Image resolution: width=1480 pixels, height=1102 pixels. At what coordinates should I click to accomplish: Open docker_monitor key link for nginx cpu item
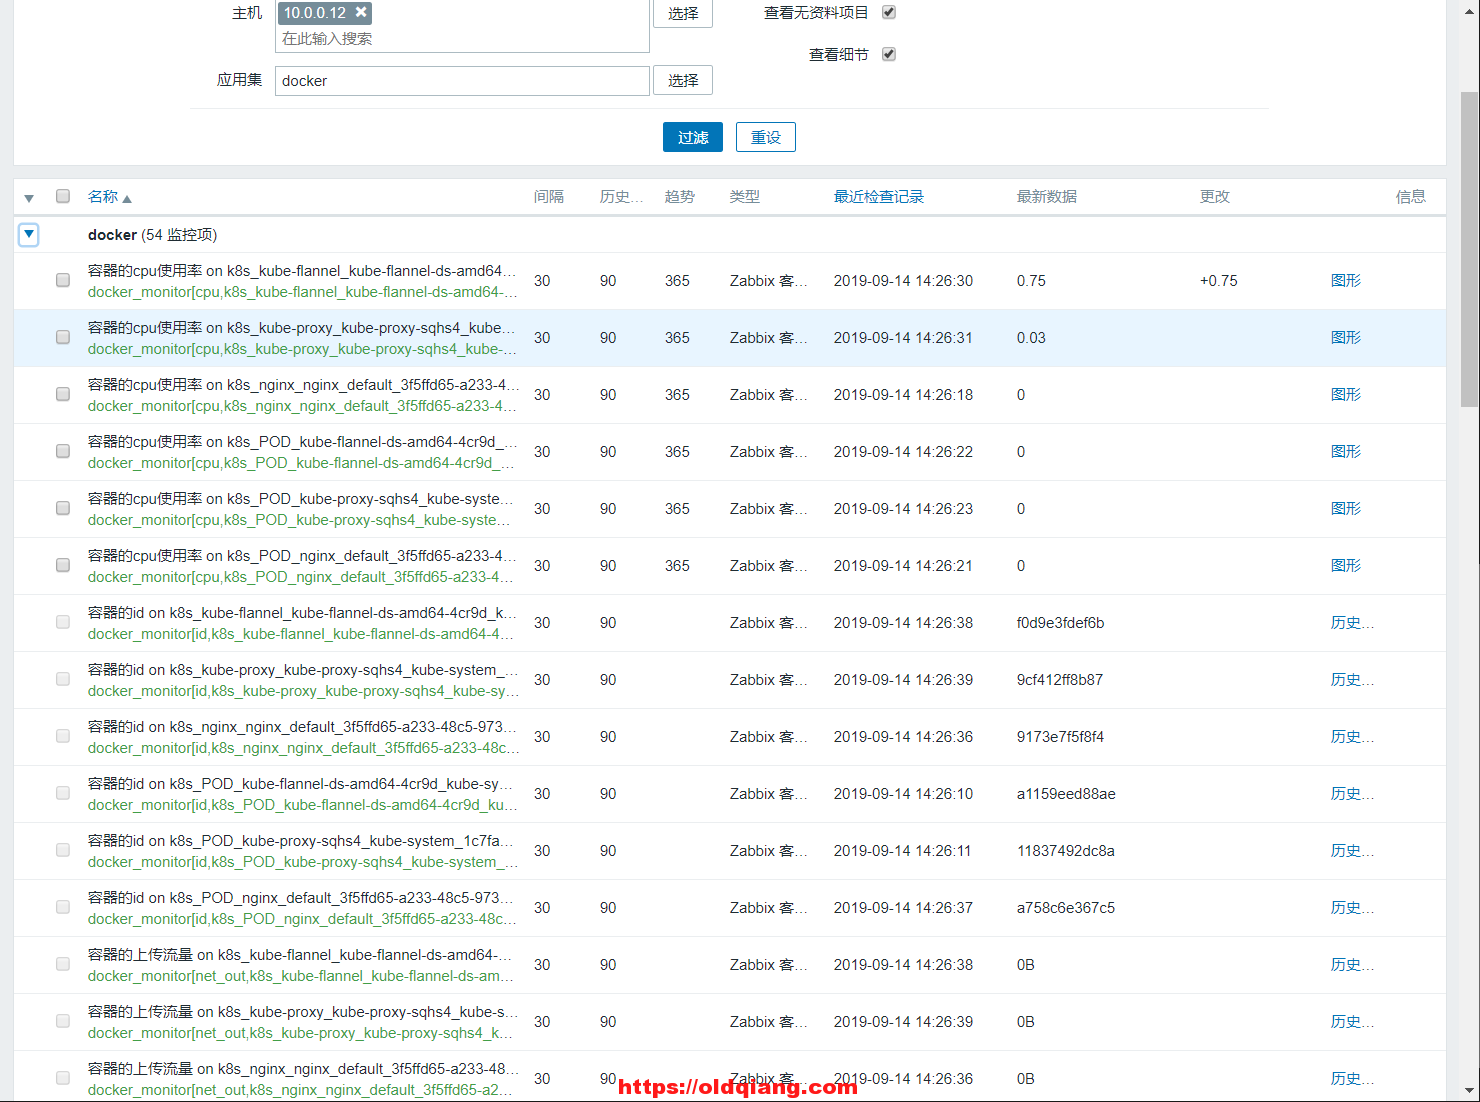(x=301, y=406)
